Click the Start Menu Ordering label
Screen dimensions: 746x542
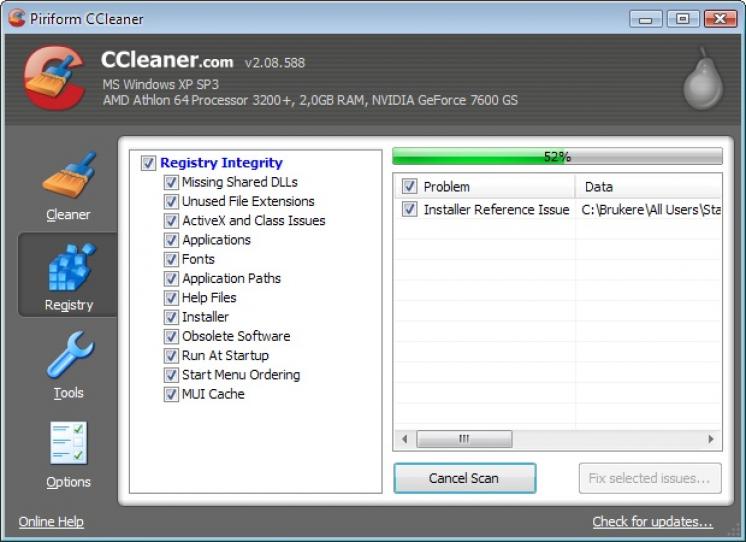(241, 375)
